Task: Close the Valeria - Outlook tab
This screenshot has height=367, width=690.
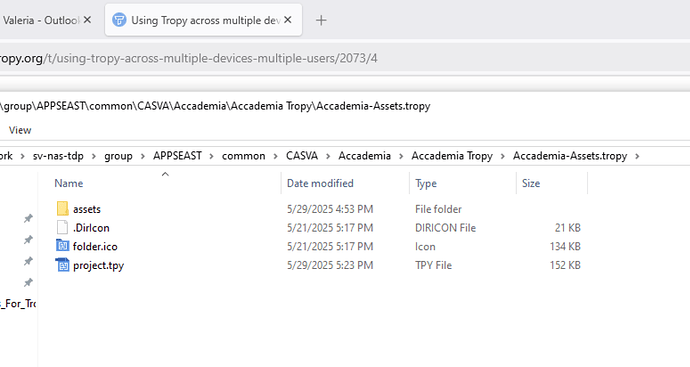Action: pyautogui.click(x=87, y=20)
